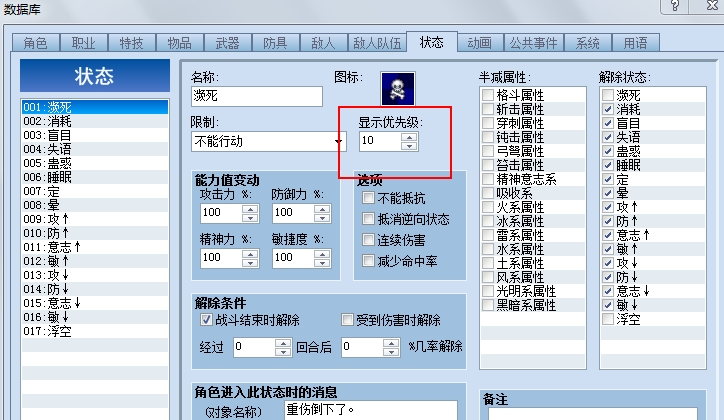Select state 004:失语 in list

coord(95,149)
